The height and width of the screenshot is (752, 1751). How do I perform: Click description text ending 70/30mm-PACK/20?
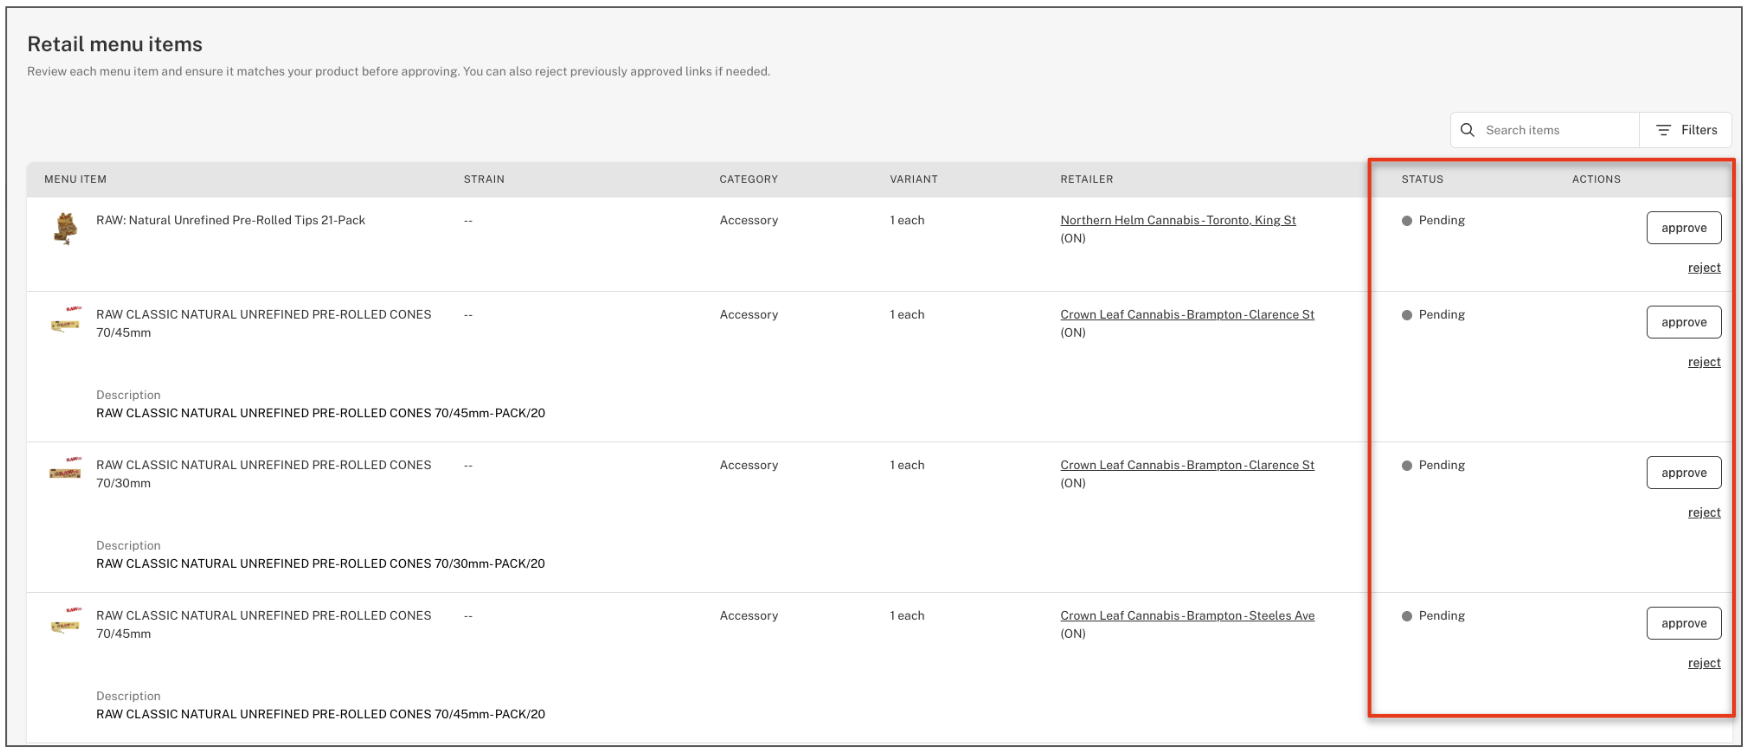321,564
